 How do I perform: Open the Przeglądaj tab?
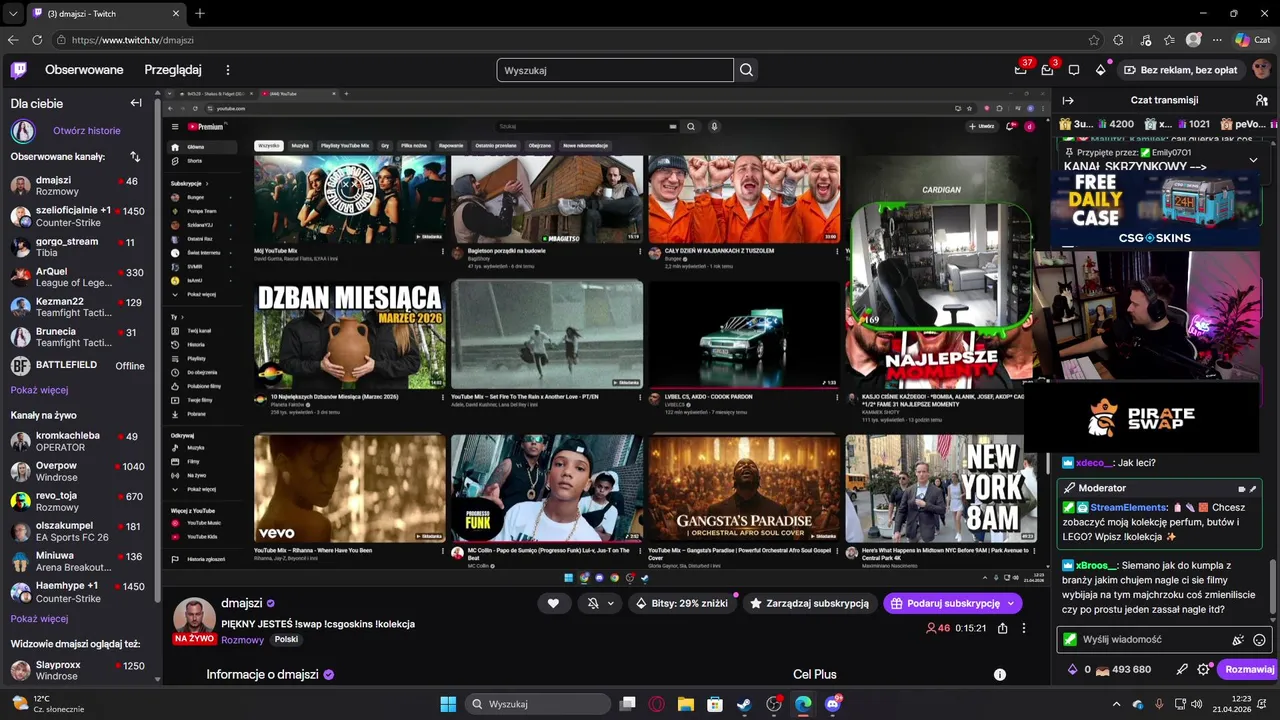[x=173, y=70]
